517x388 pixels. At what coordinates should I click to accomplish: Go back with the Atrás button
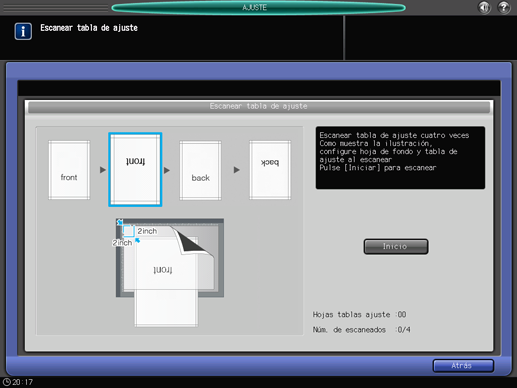tap(463, 366)
